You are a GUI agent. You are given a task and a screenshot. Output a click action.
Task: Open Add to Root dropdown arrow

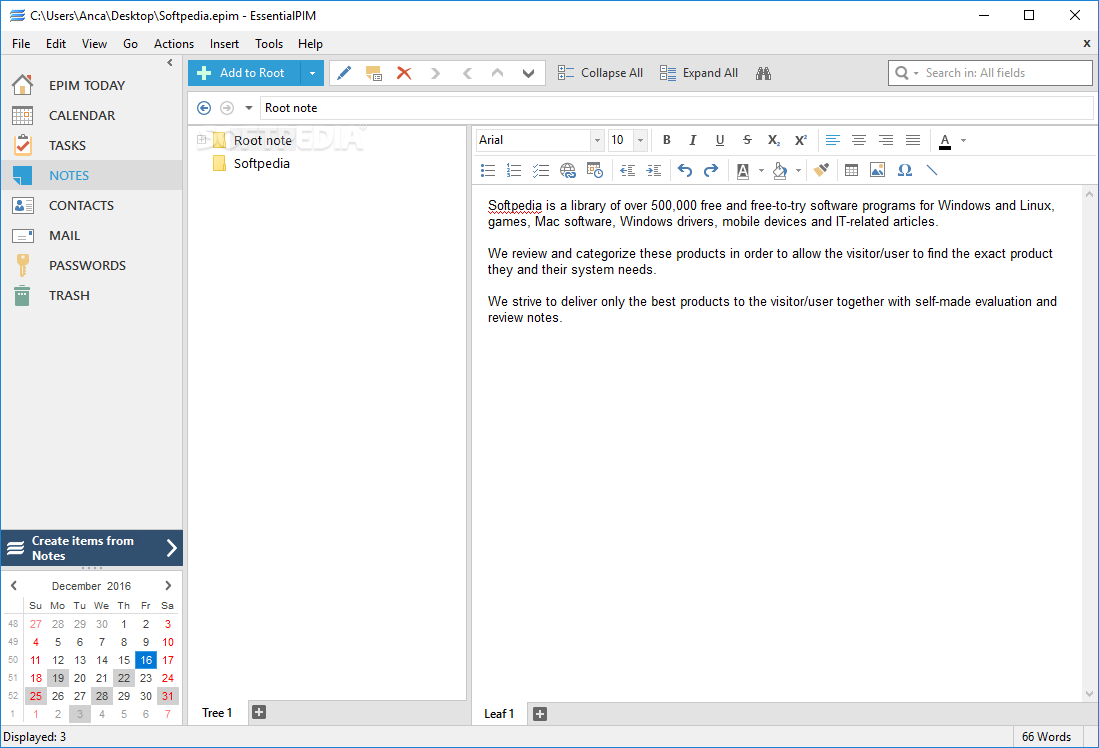[312, 73]
